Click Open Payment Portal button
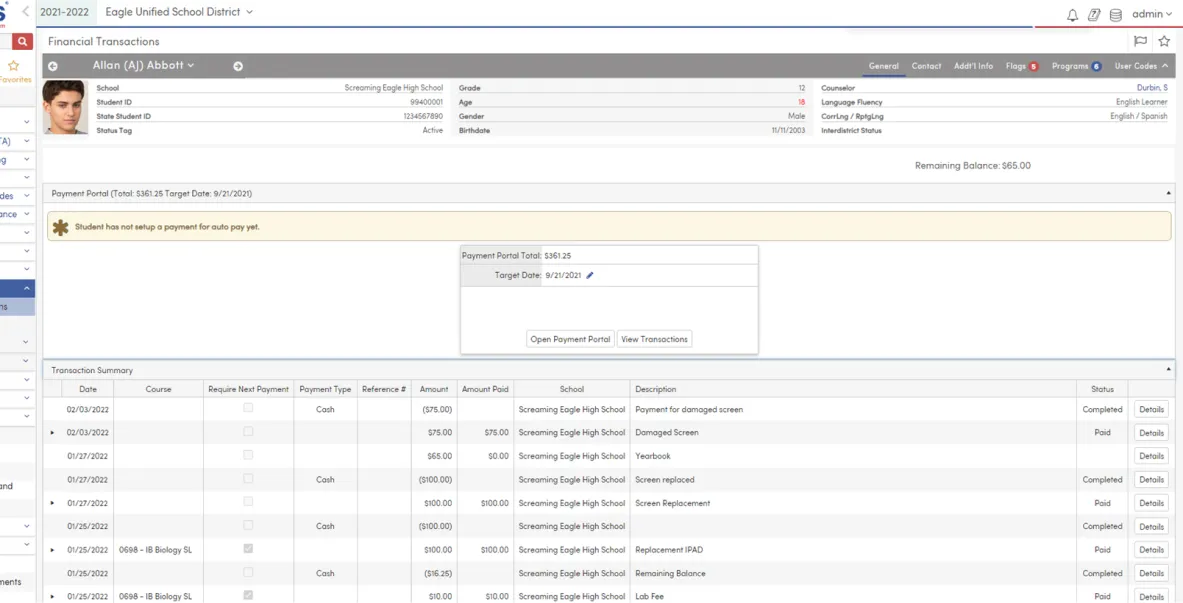 (570, 339)
